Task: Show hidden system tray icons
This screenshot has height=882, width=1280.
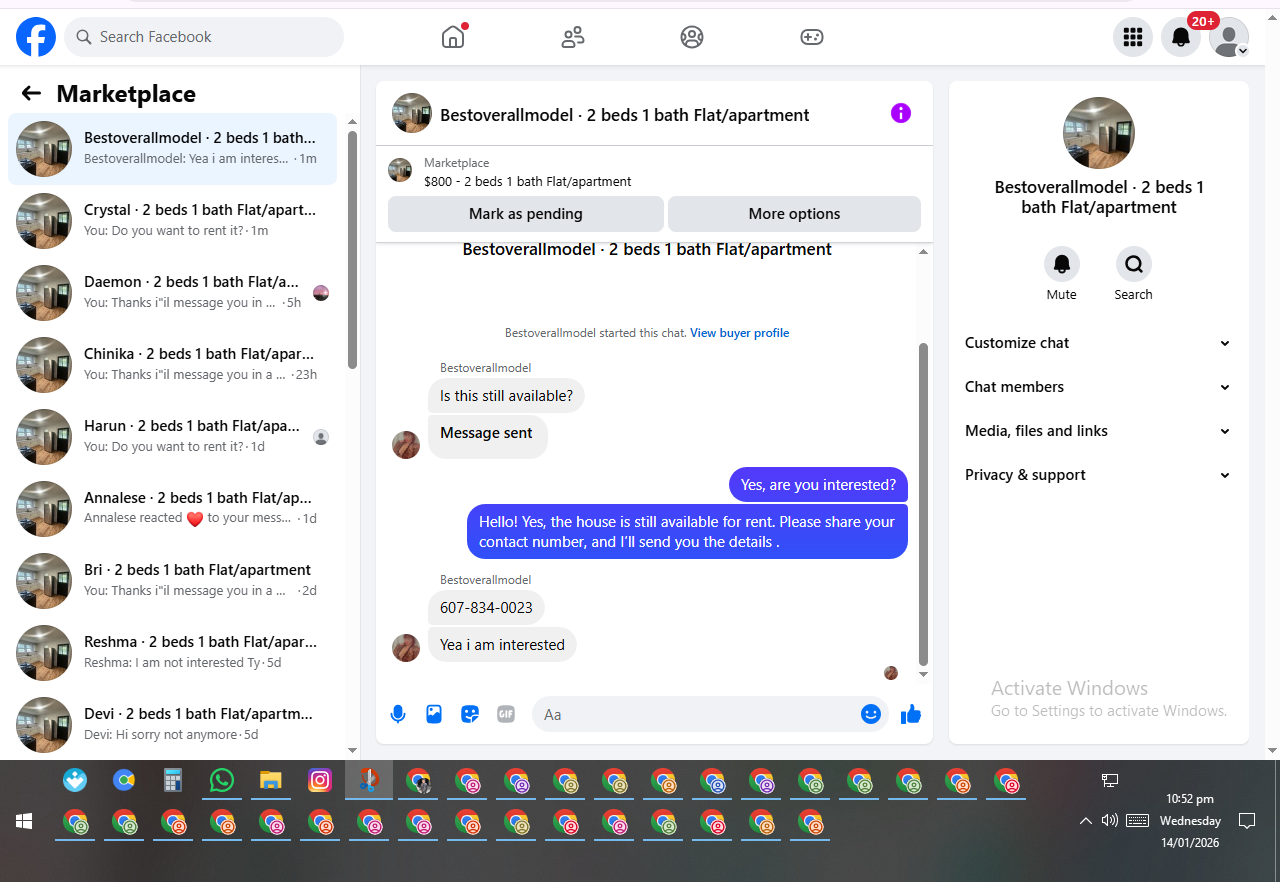Action: tap(1085, 821)
